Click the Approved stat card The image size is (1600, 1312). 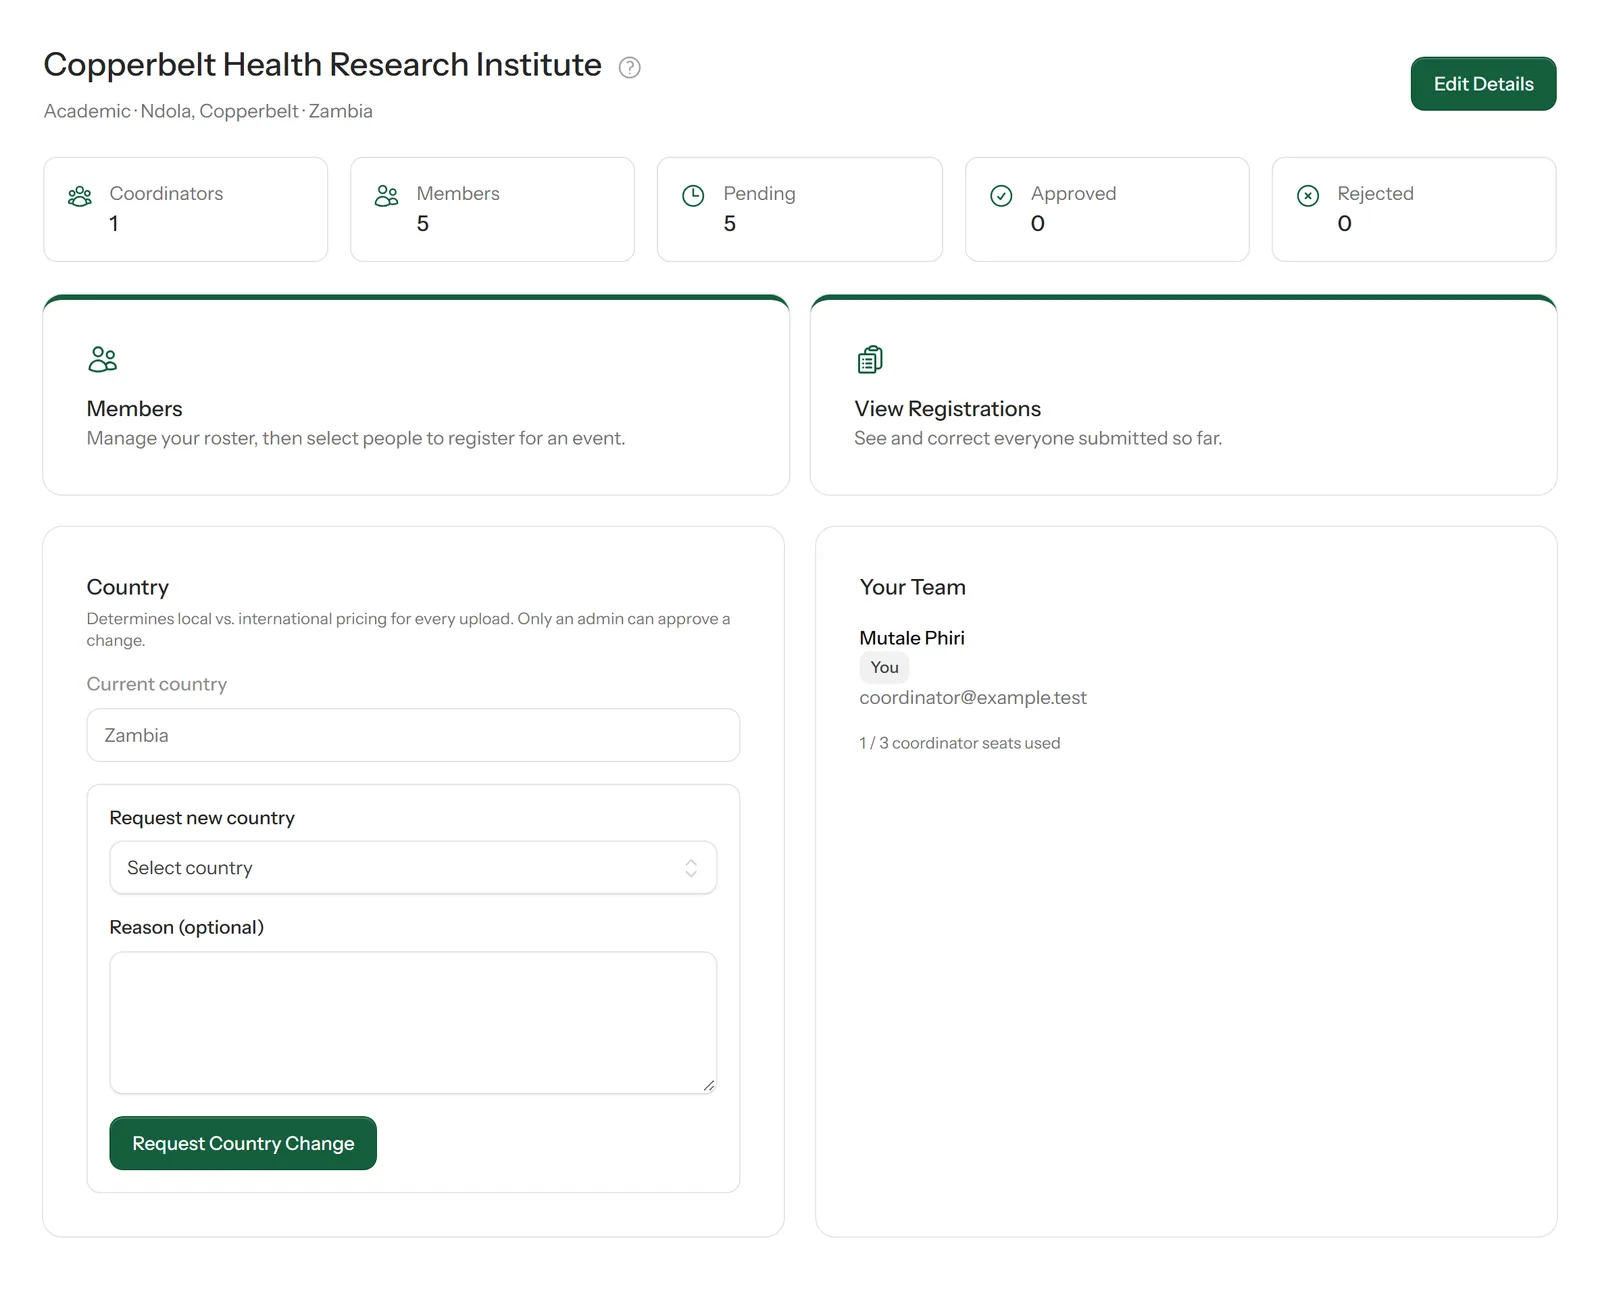[x=1107, y=209]
